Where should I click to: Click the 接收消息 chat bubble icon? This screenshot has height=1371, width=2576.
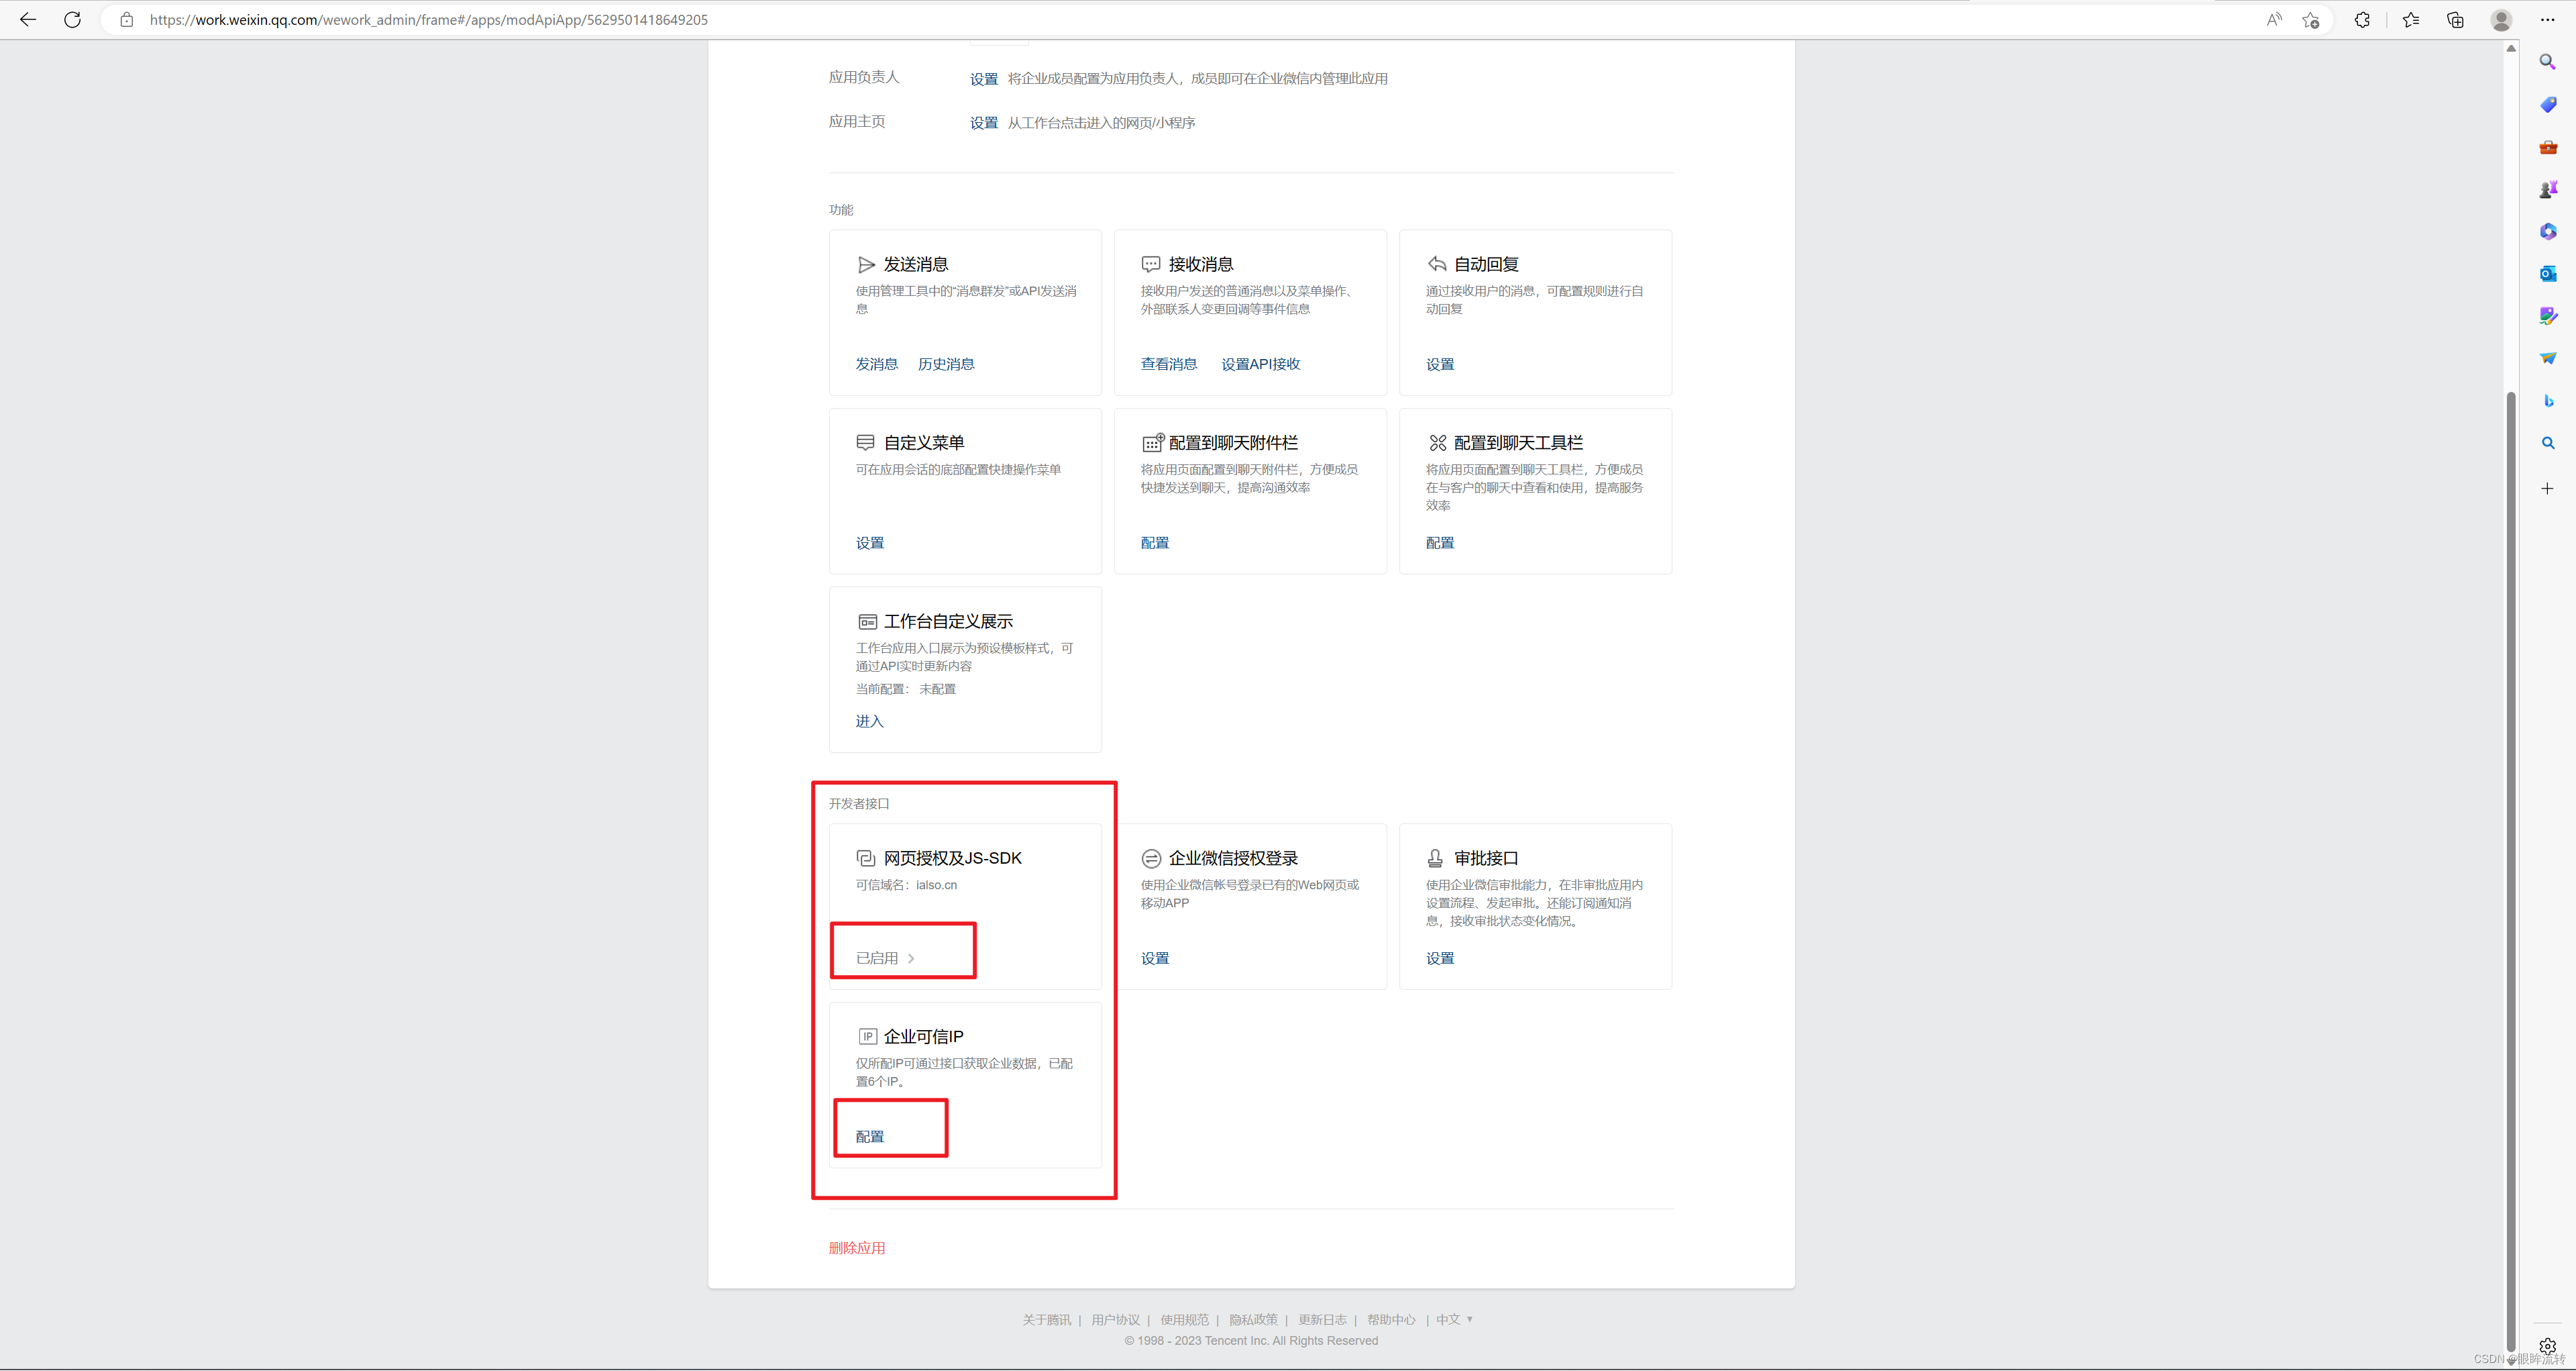pos(1151,264)
